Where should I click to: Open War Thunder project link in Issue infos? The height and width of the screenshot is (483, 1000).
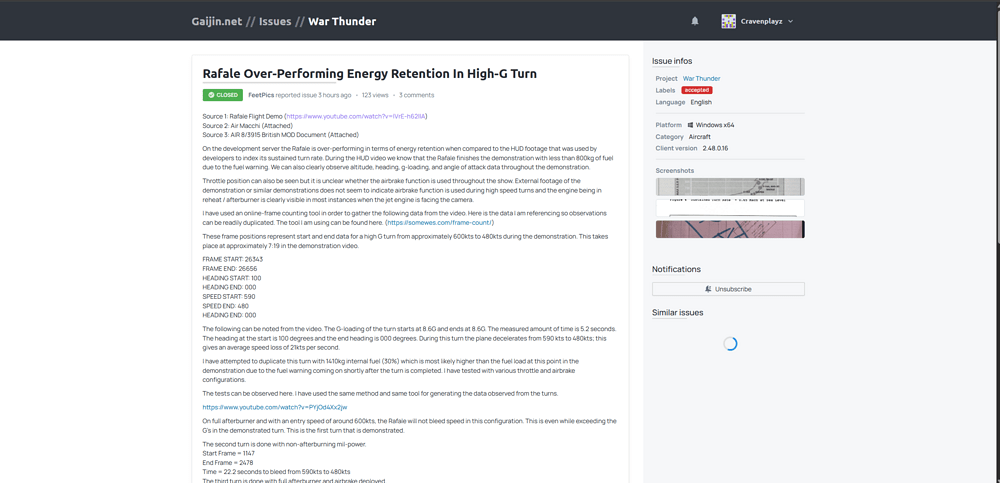[x=702, y=78]
